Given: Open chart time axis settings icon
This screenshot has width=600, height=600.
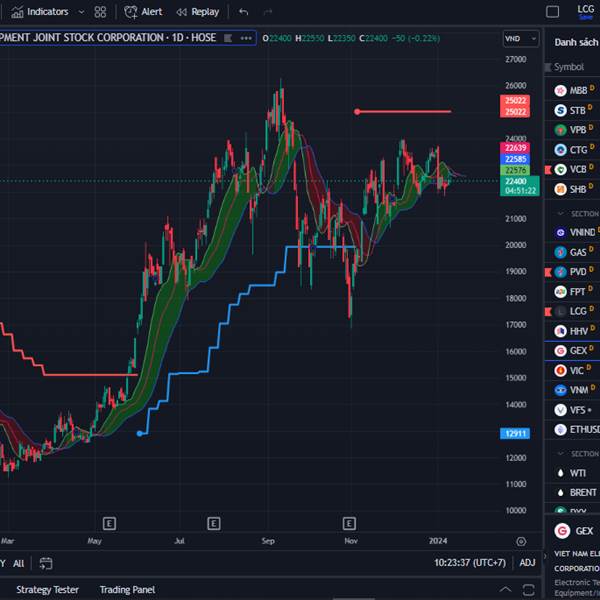Looking at the screenshot, I should click(x=521, y=541).
